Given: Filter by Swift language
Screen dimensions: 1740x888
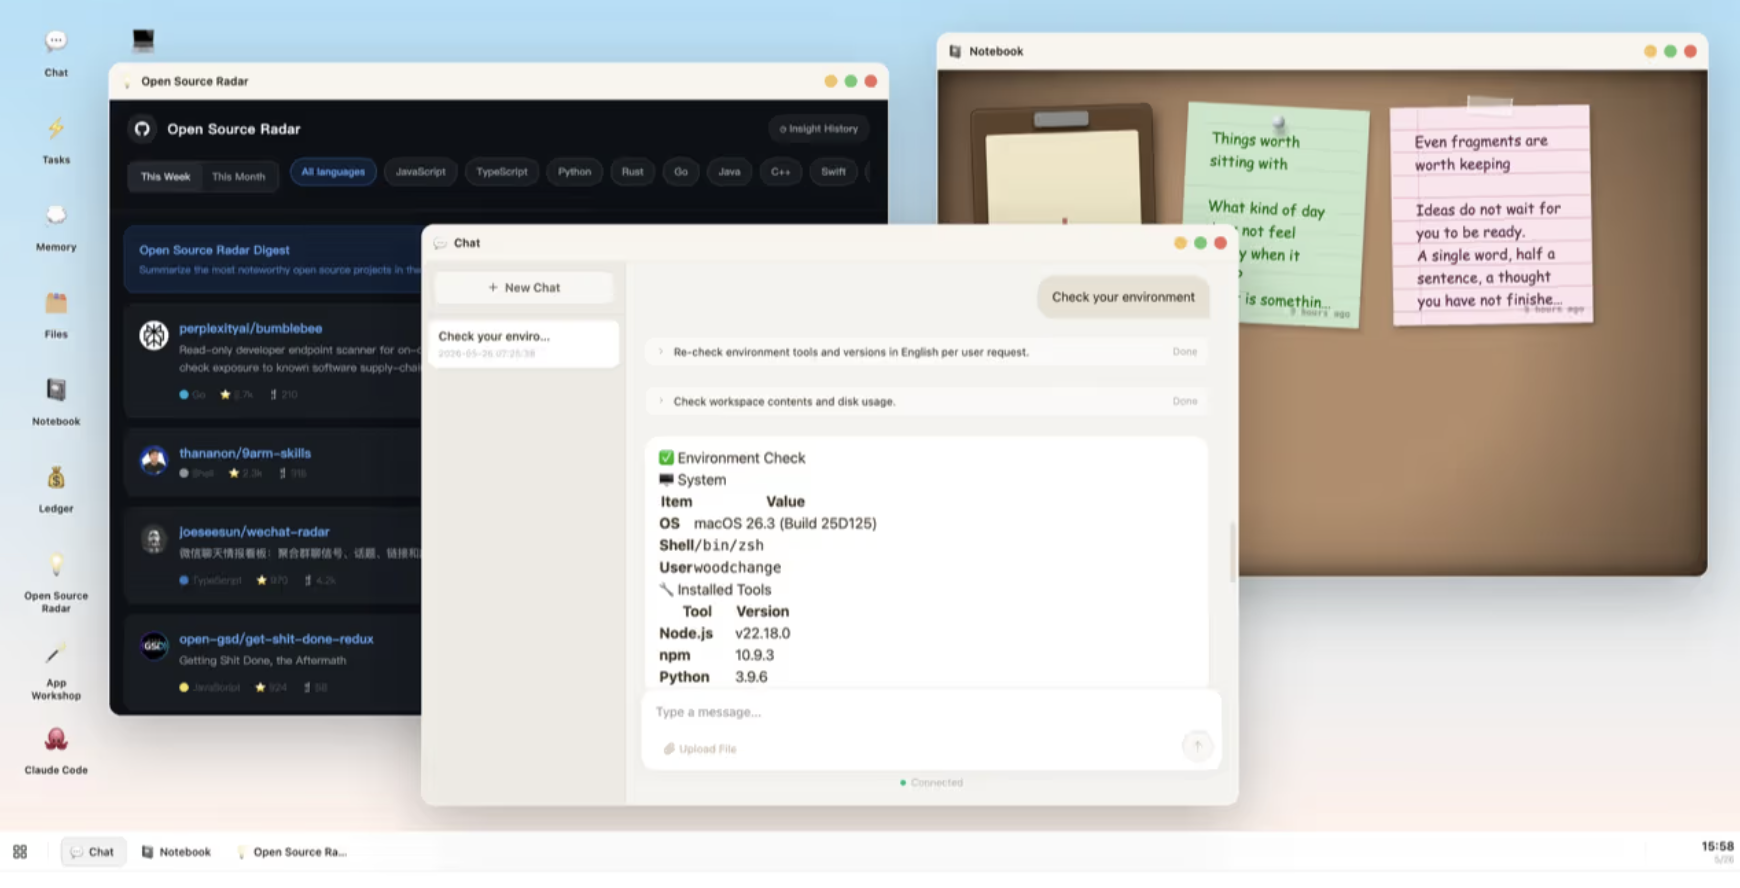Looking at the screenshot, I should point(833,172).
